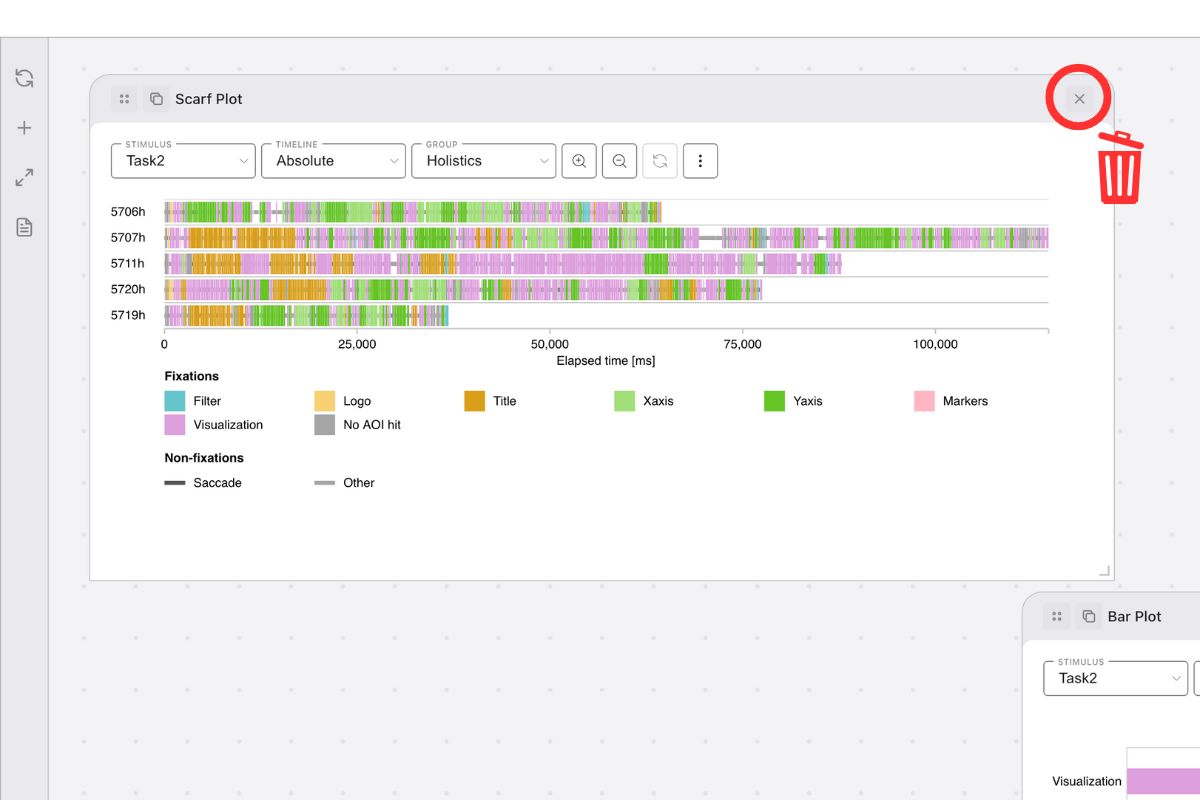Open the Stimulus dropdown showing Task2
This screenshot has width=1200, height=800.
pos(182,160)
